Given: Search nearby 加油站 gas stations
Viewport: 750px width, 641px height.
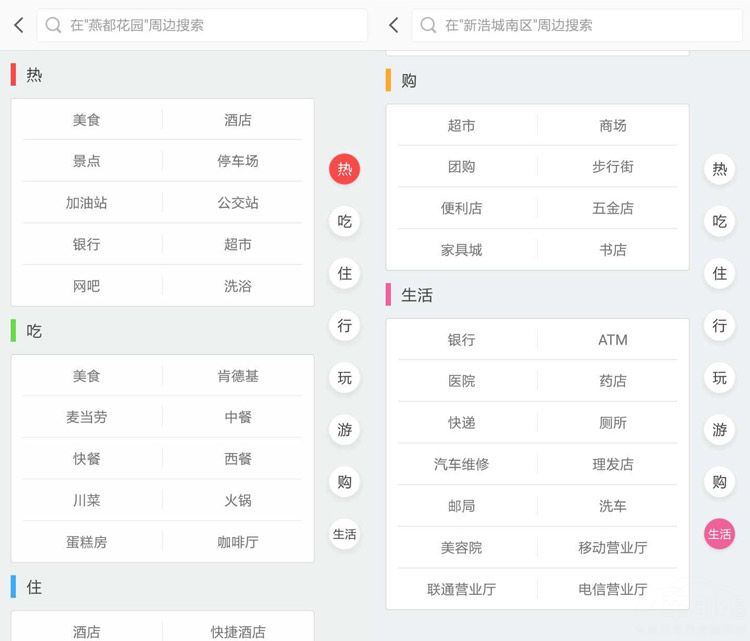Looking at the screenshot, I should pos(87,203).
